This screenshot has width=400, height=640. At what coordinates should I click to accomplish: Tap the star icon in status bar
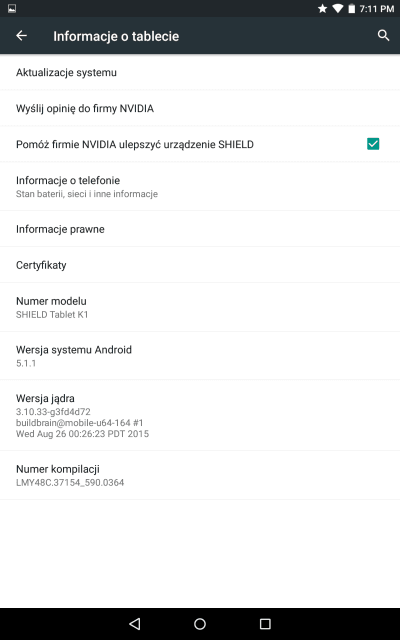(322, 9)
